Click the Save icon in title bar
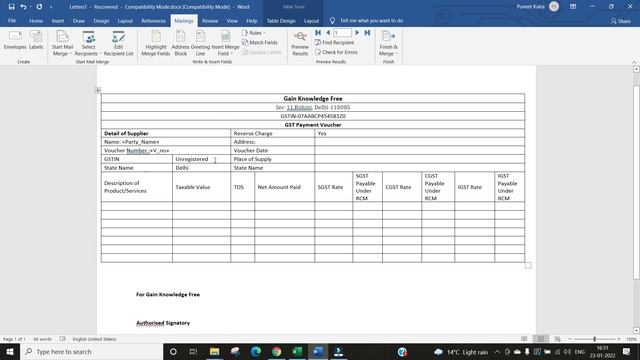This screenshot has height=360, width=640. coord(11,7)
